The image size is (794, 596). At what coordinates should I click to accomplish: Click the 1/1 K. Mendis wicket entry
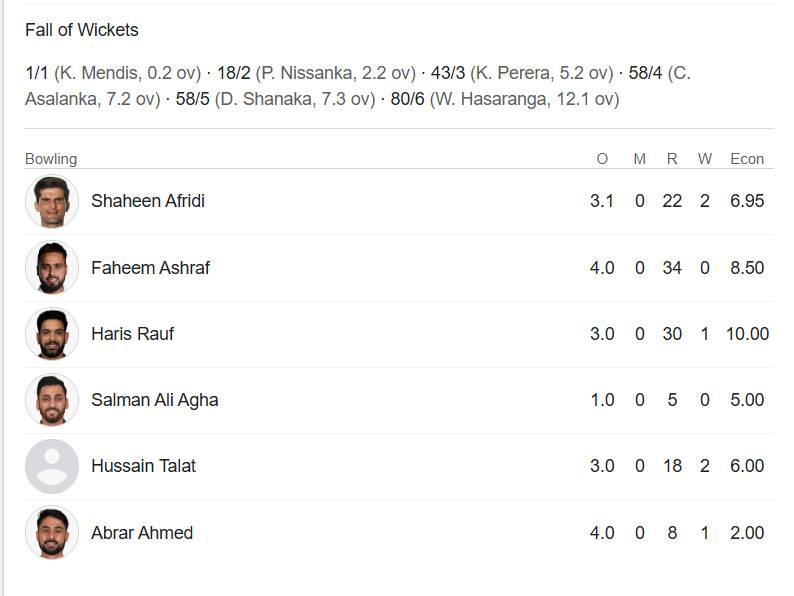coord(113,73)
